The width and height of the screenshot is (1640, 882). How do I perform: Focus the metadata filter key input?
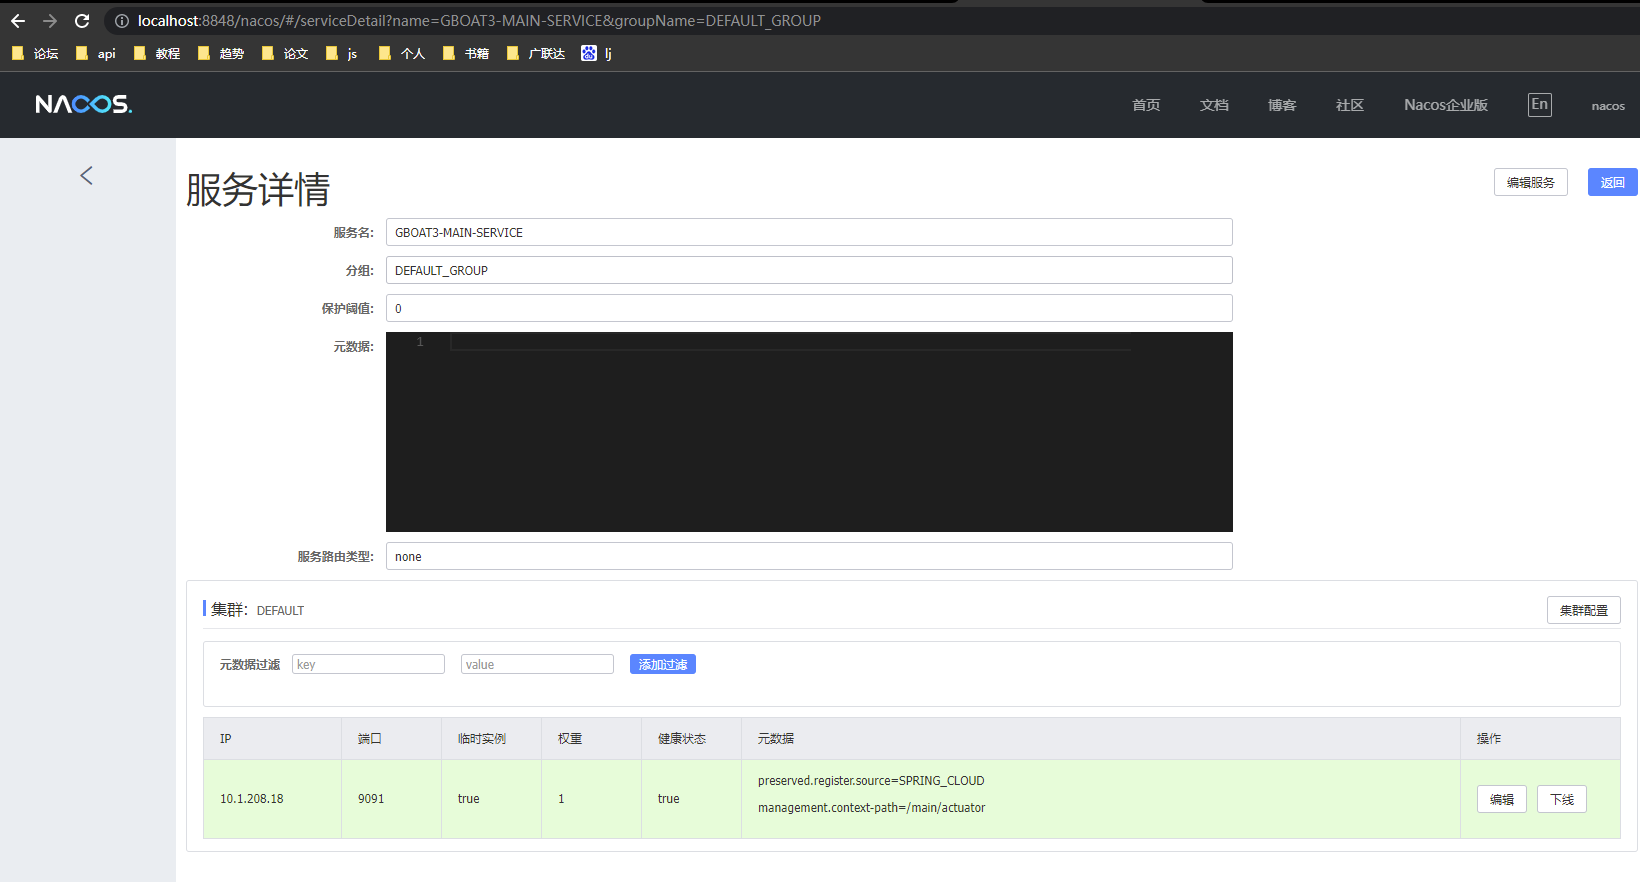(x=368, y=664)
